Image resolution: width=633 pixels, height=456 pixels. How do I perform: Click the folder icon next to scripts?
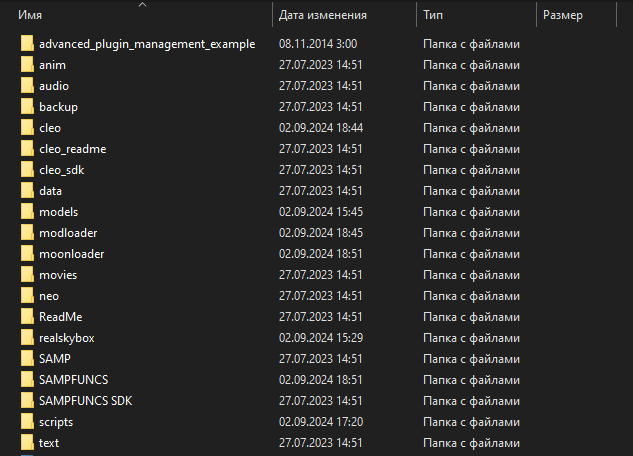tap(27, 422)
